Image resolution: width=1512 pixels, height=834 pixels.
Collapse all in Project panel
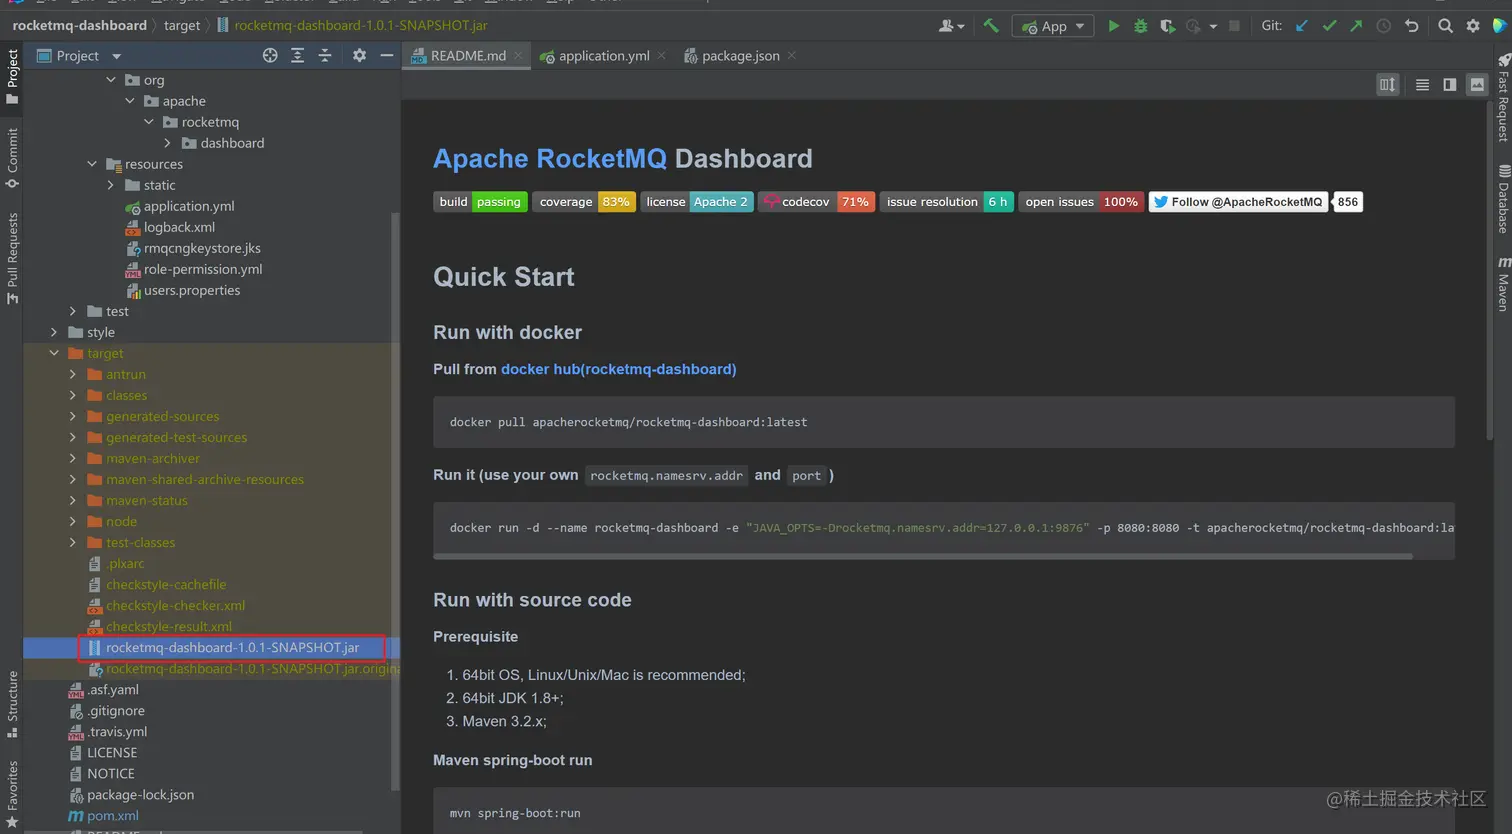[x=324, y=56]
